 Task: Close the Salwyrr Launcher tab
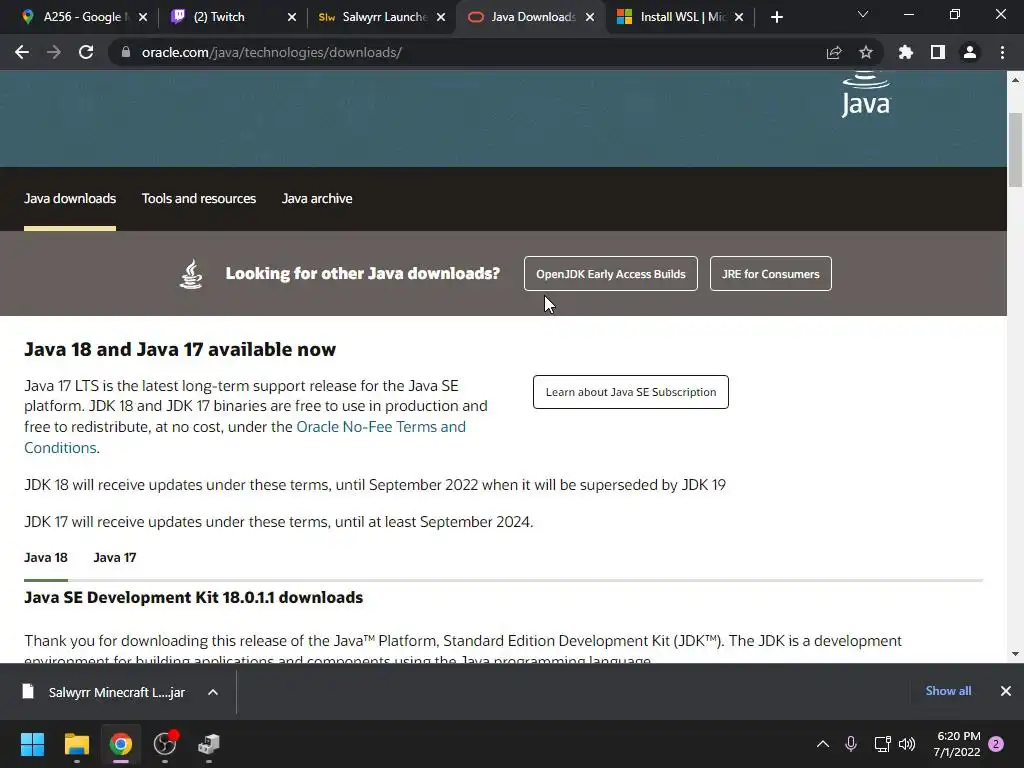click(441, 17)
